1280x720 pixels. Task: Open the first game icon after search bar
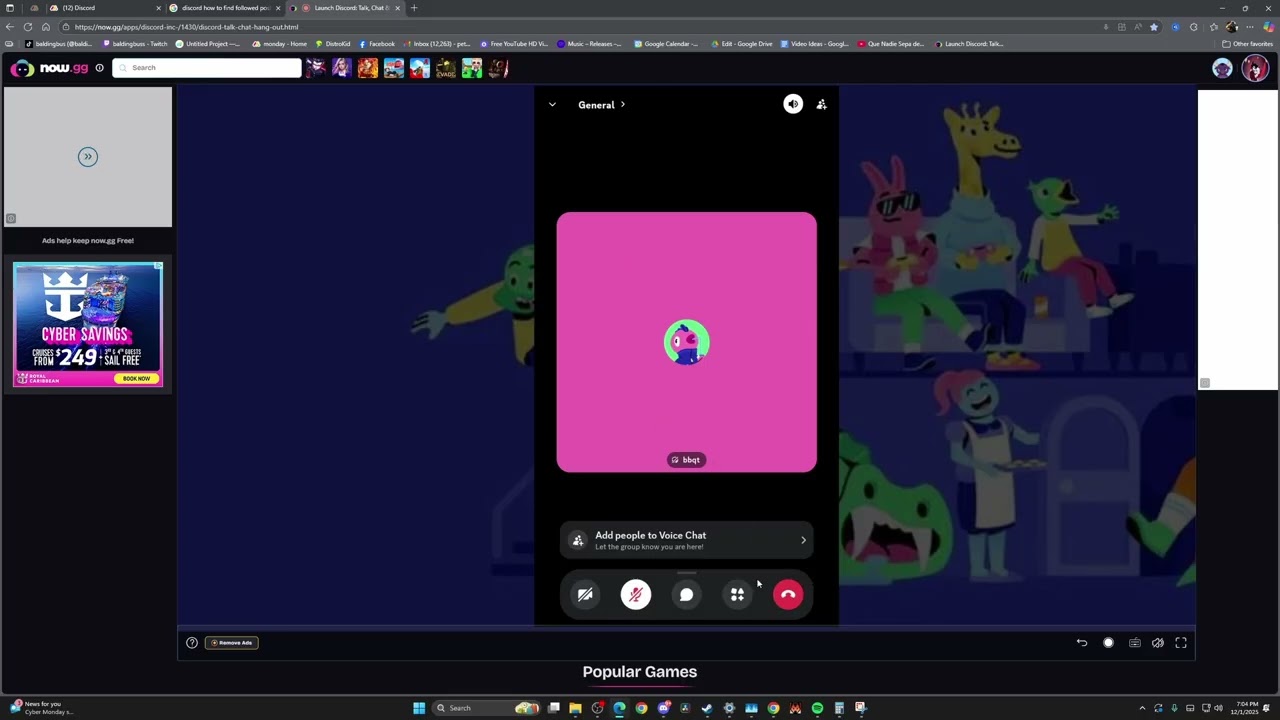click(x=316, y=68)
